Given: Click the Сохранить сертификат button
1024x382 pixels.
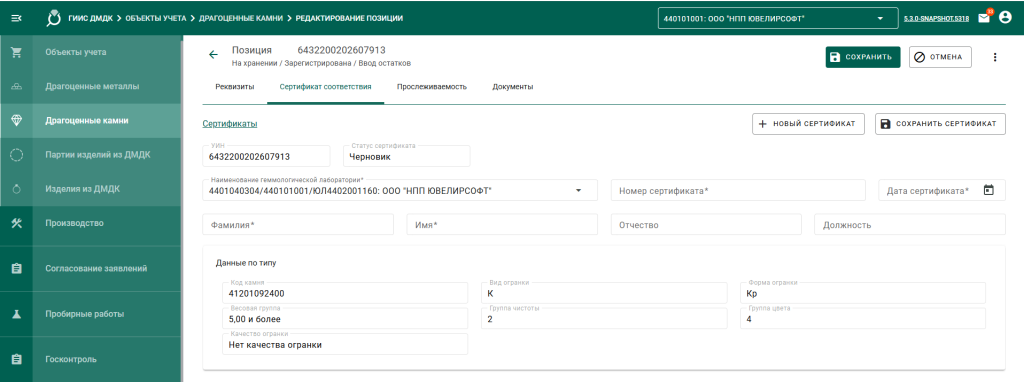Looking at the screenshot, I should 940,124.
